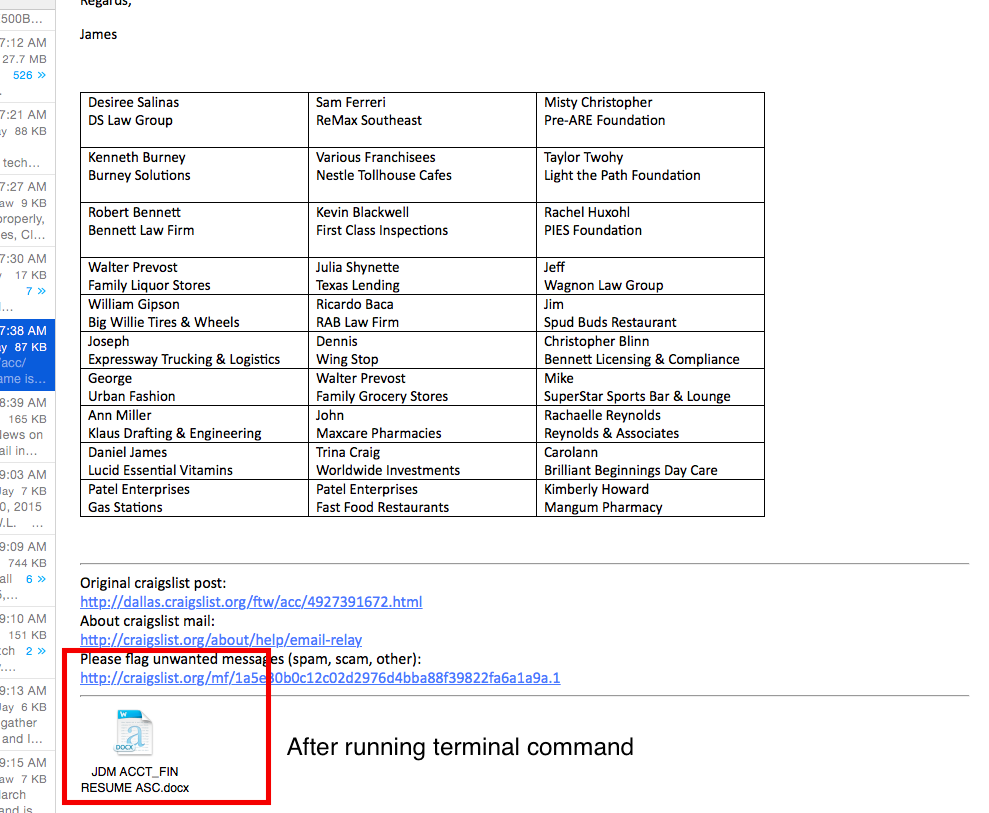Click cell 'Walter Prevost Family Liquor Stores'
This screenshot has width=989, height=813.
[194, 276]
